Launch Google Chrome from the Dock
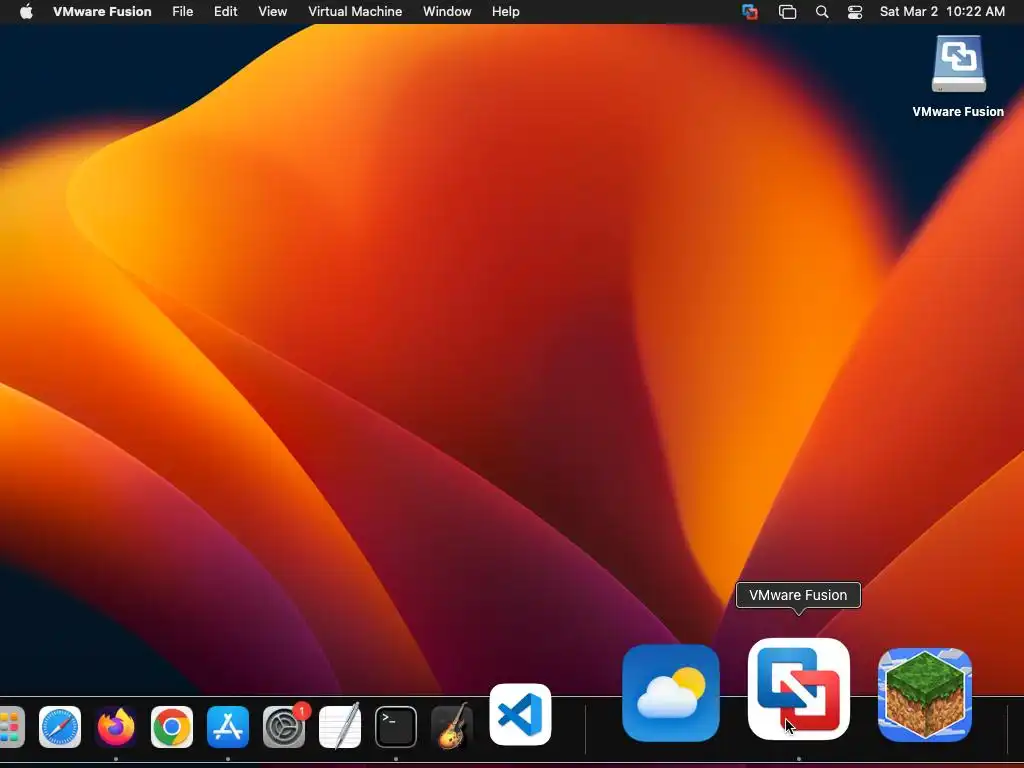The width and height of the screenshot is (1024, 768). 172,726
